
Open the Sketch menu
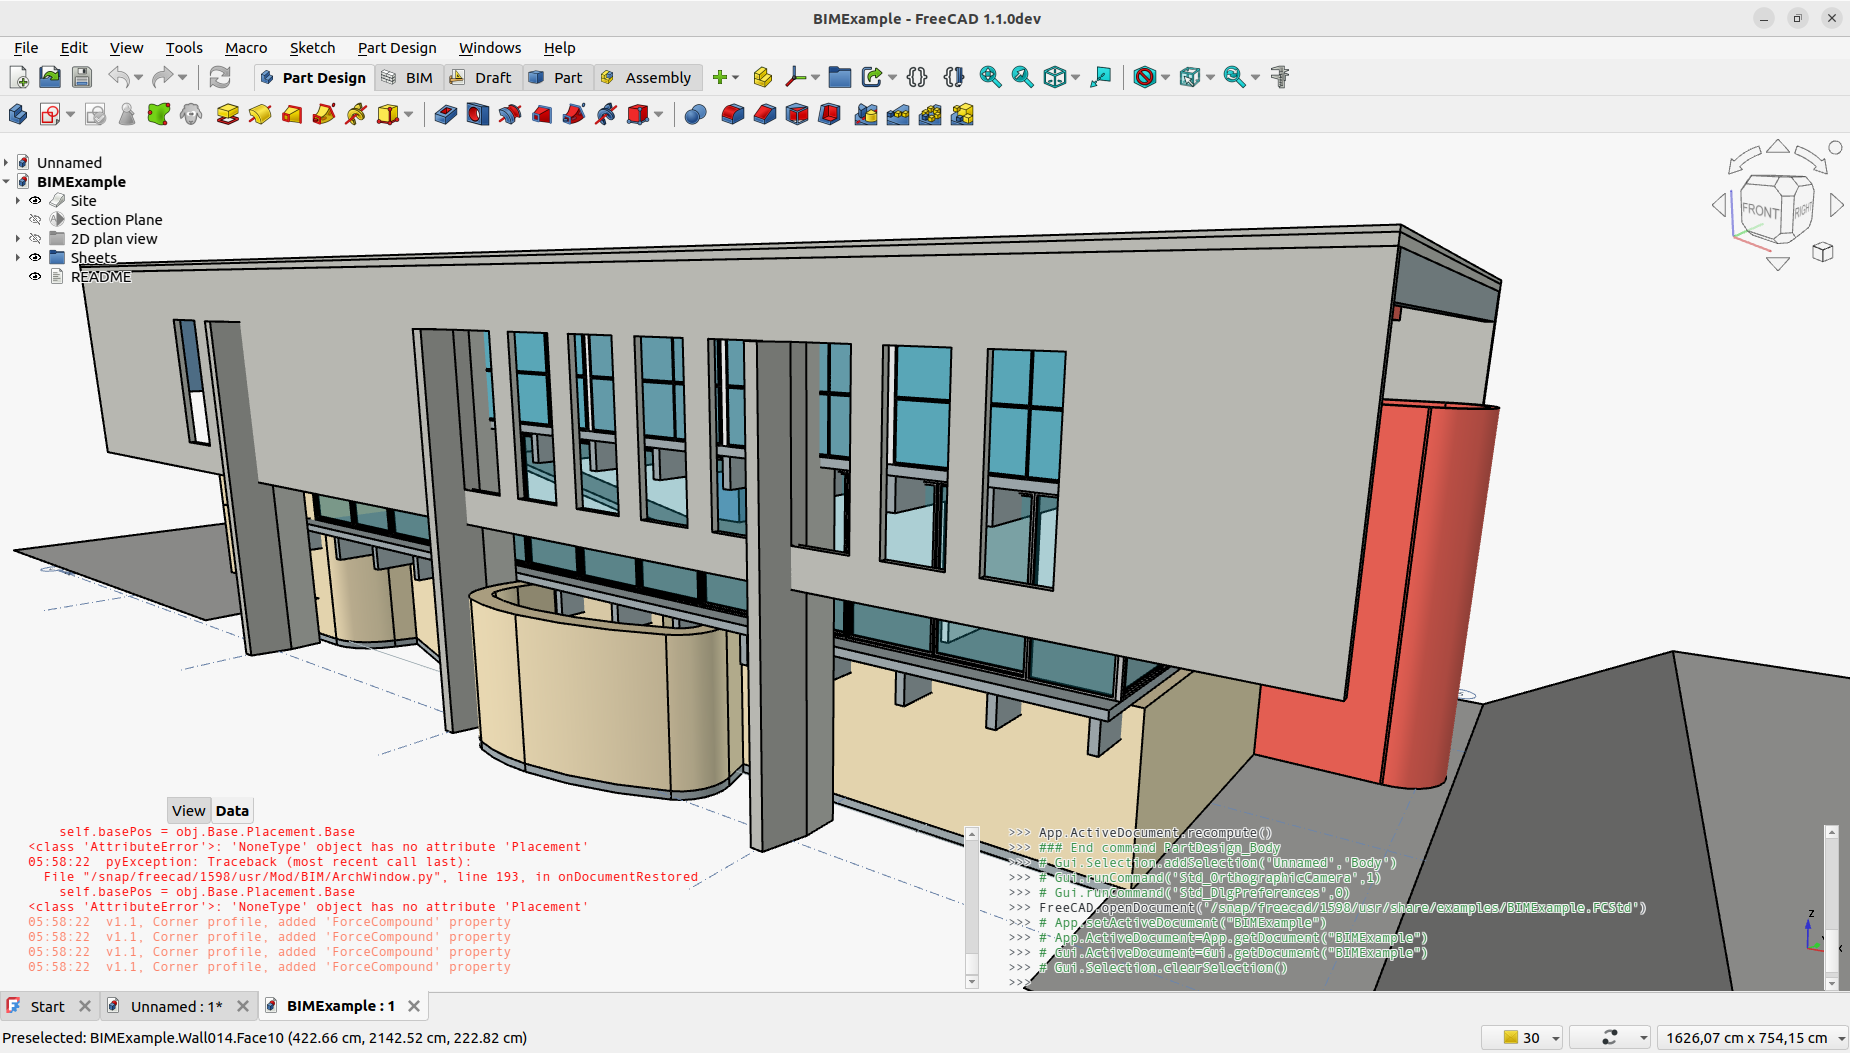[312, 48]
